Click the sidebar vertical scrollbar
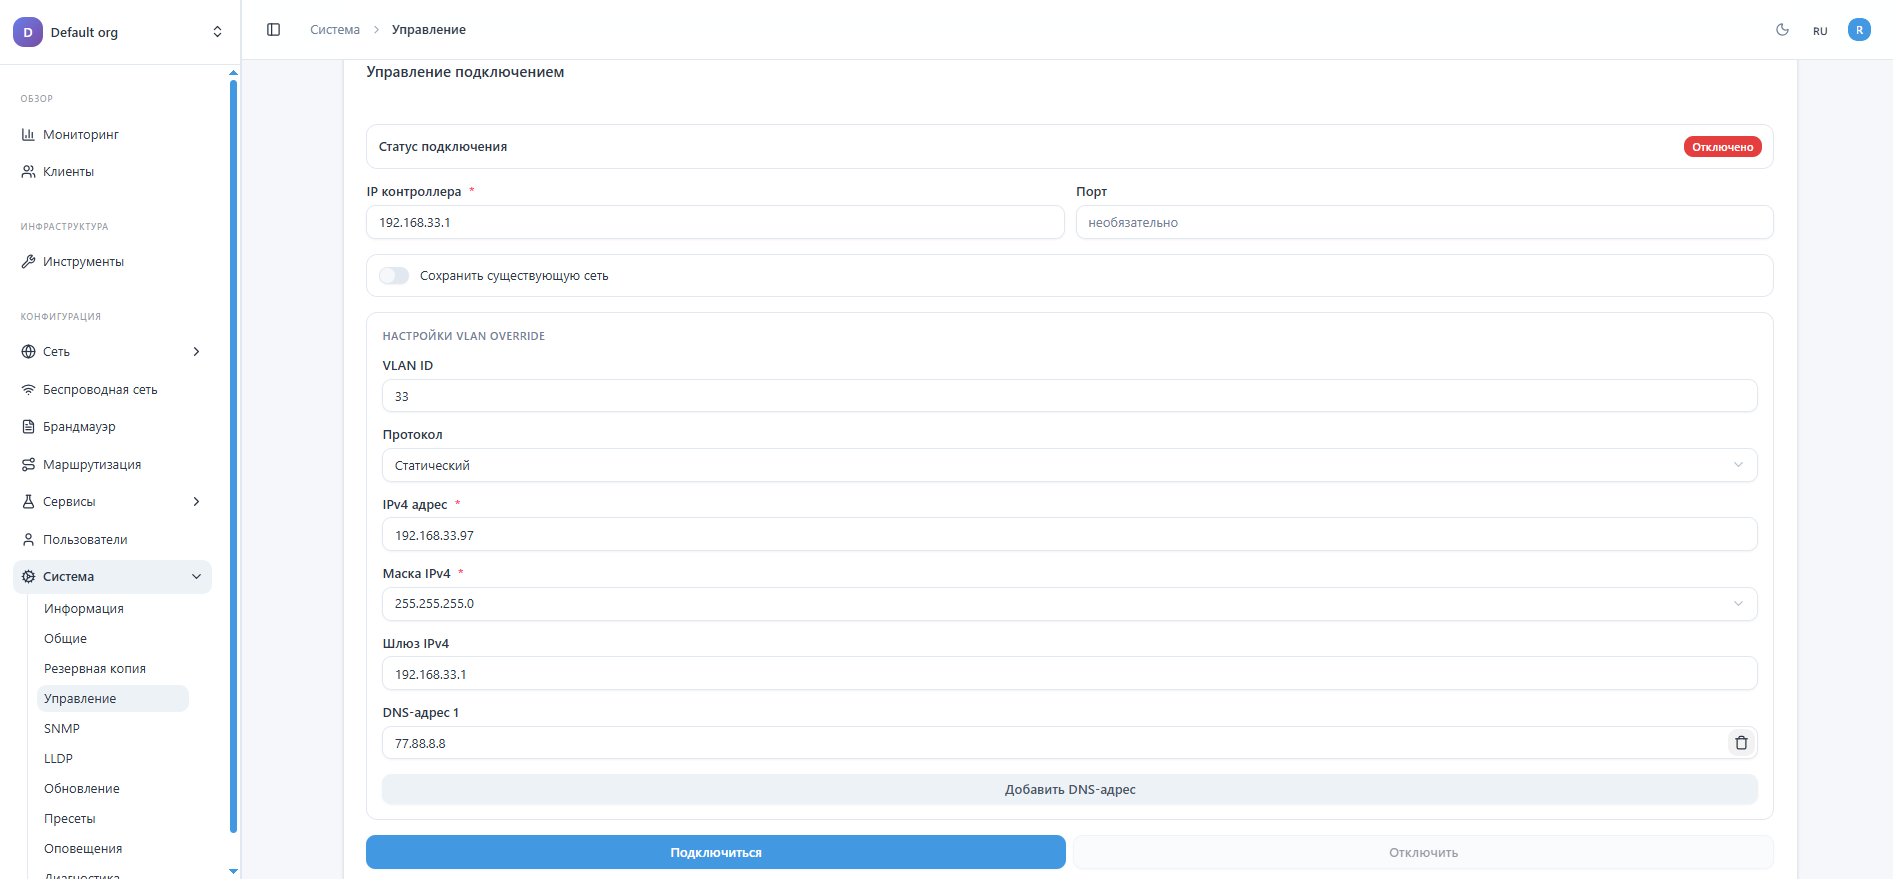 [x=233, y=450]
